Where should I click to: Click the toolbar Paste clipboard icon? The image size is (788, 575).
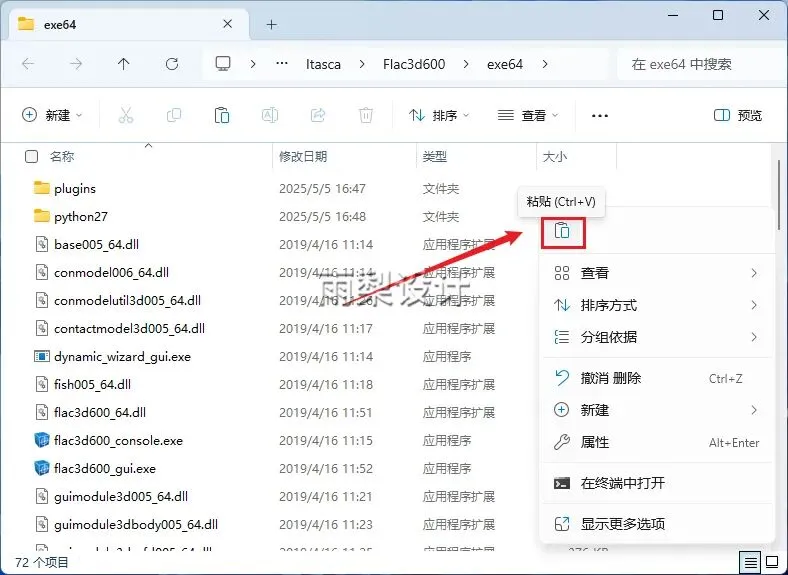coord(222,116)
